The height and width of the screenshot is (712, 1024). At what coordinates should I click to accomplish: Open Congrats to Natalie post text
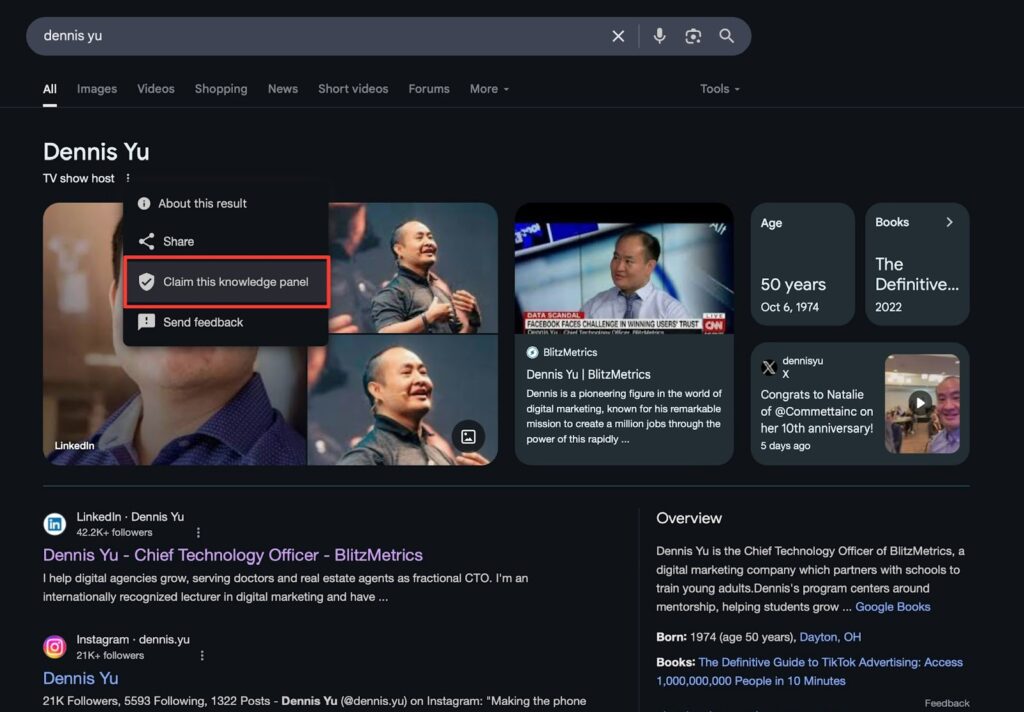click(x=816, y=412)
